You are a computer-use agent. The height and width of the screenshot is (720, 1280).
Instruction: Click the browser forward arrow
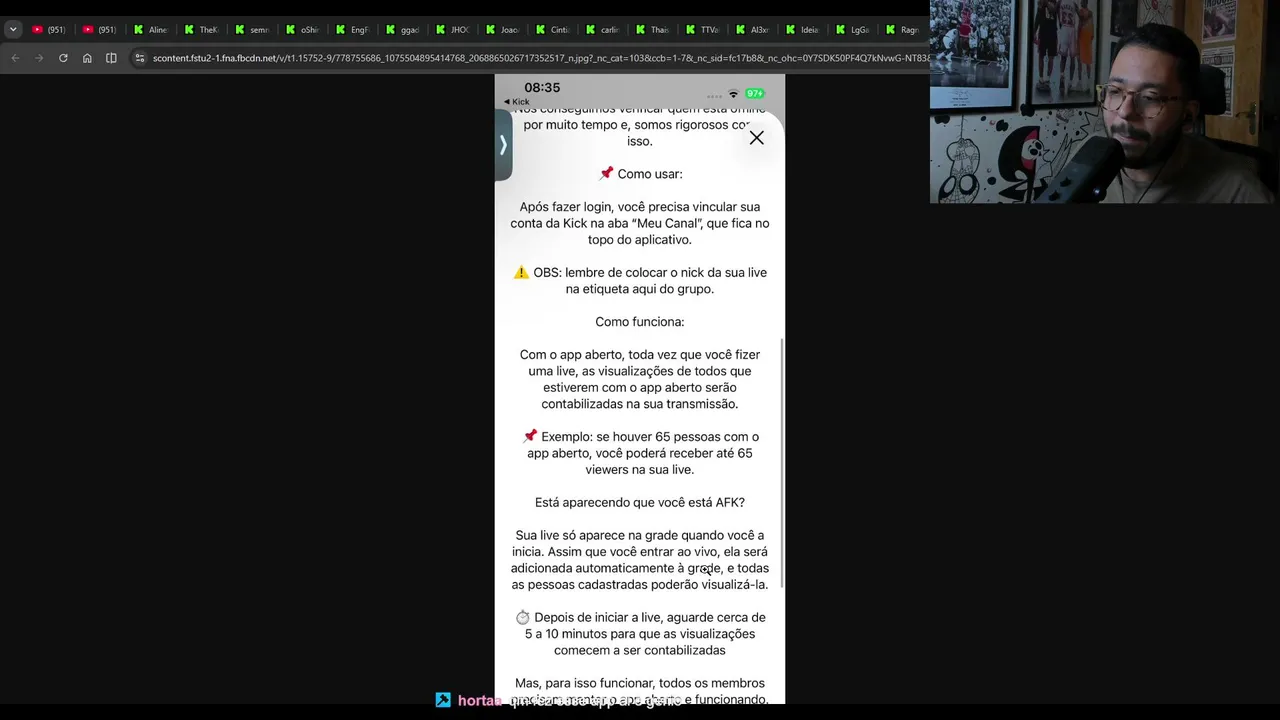[39, 58]
